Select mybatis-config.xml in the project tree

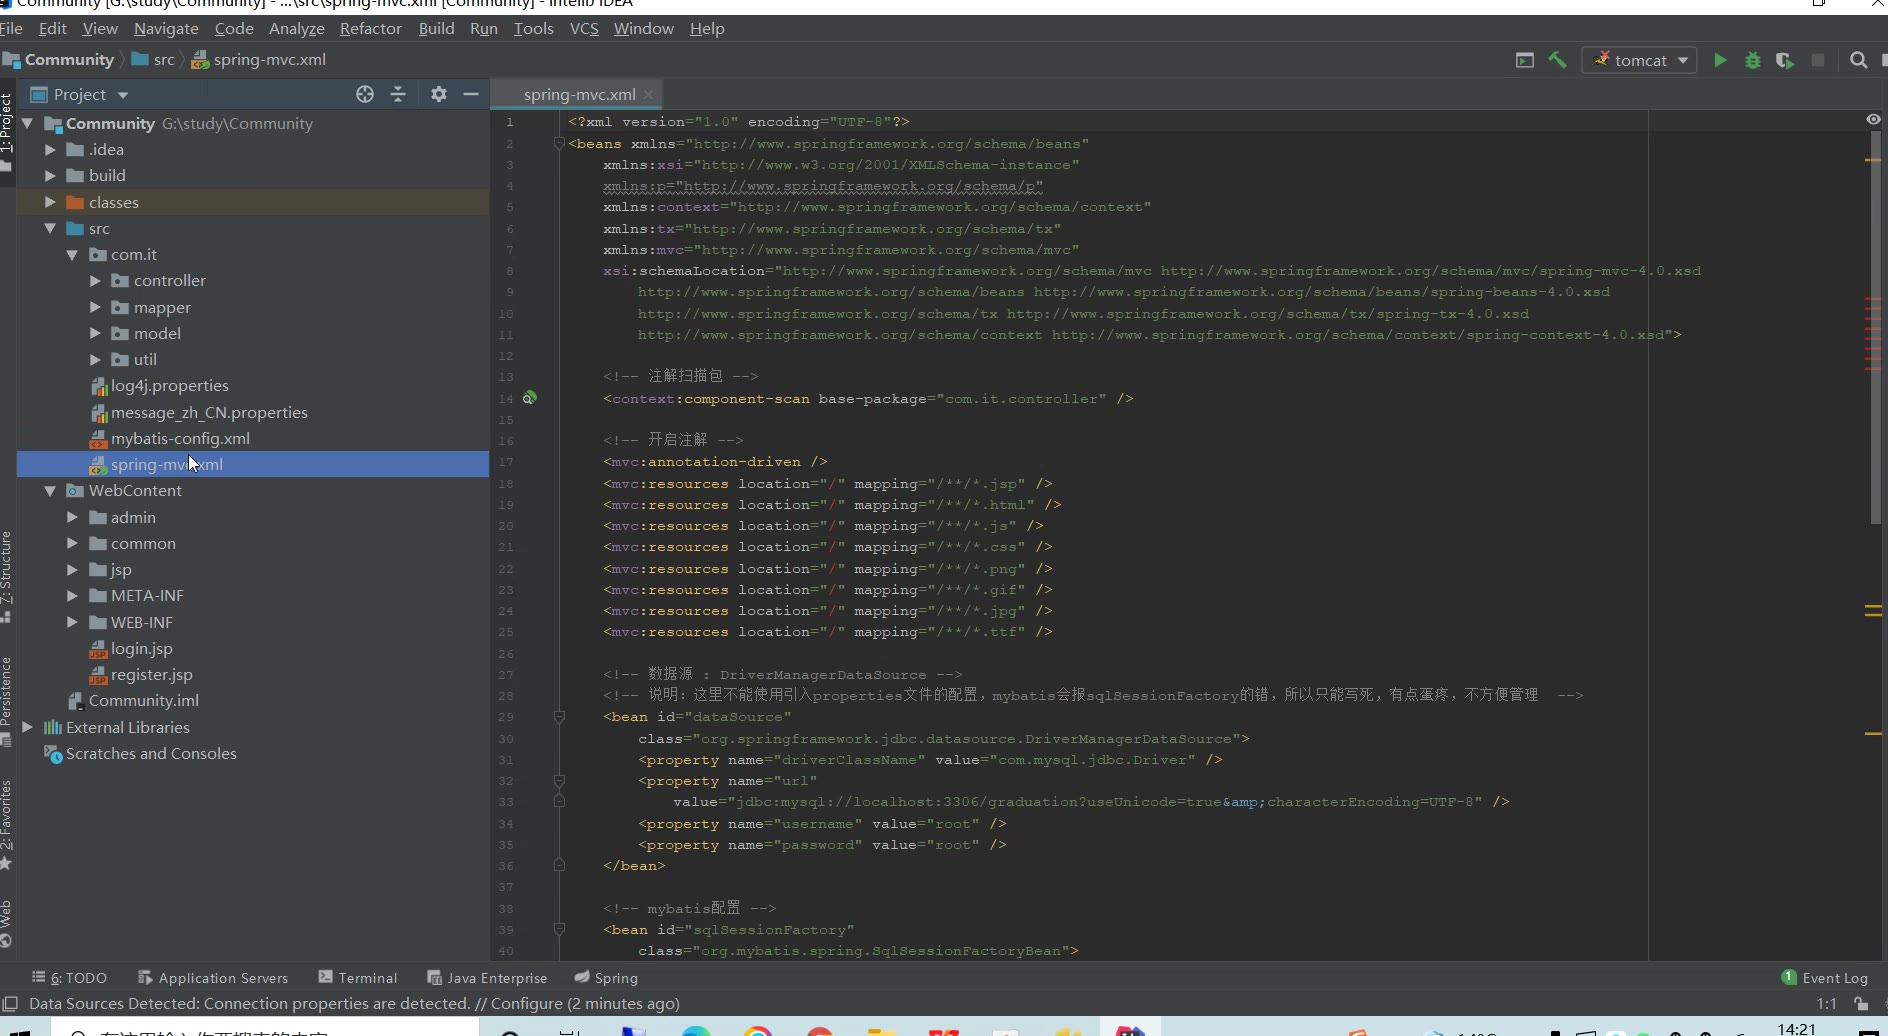click(x=180, y=438)
